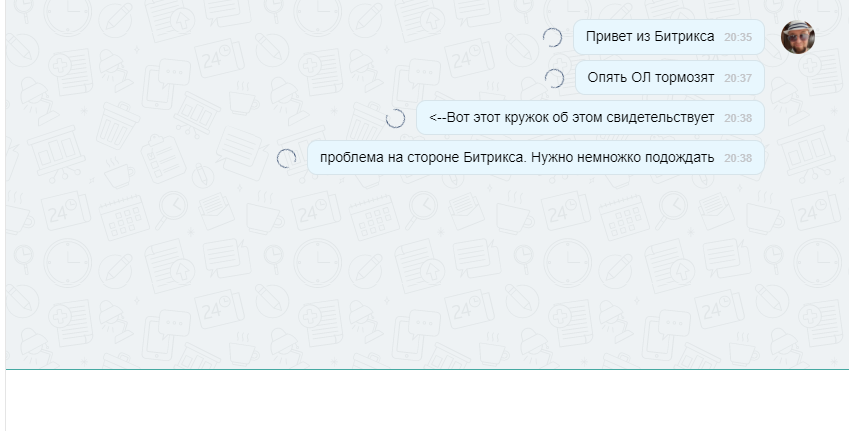Viewport: 849px width, 431px height.
Task: Click the sender's avatar photo
Action: point(798,37)
